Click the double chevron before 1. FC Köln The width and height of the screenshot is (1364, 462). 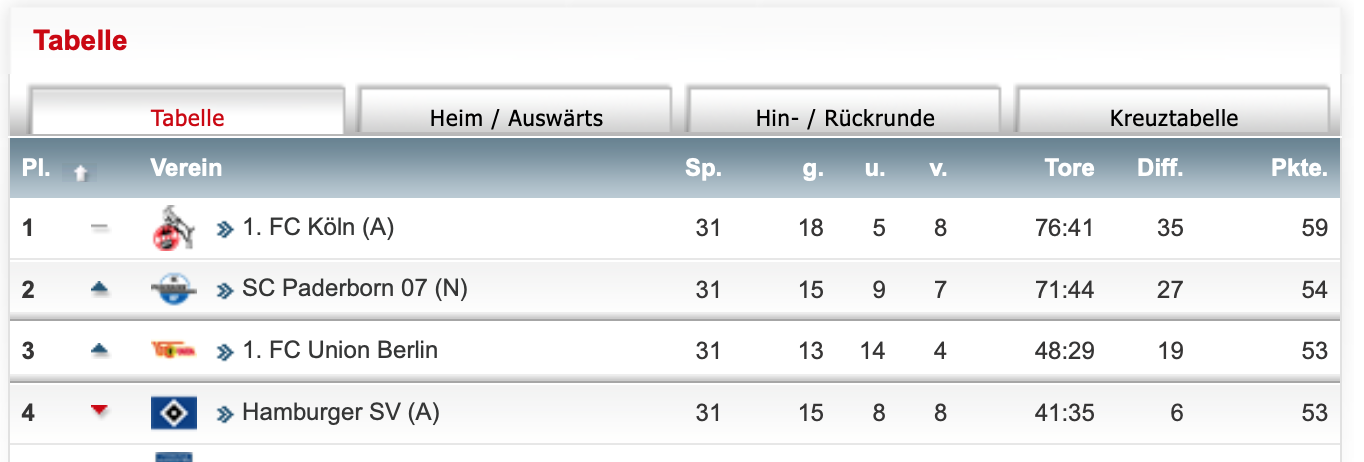[225, 229]
